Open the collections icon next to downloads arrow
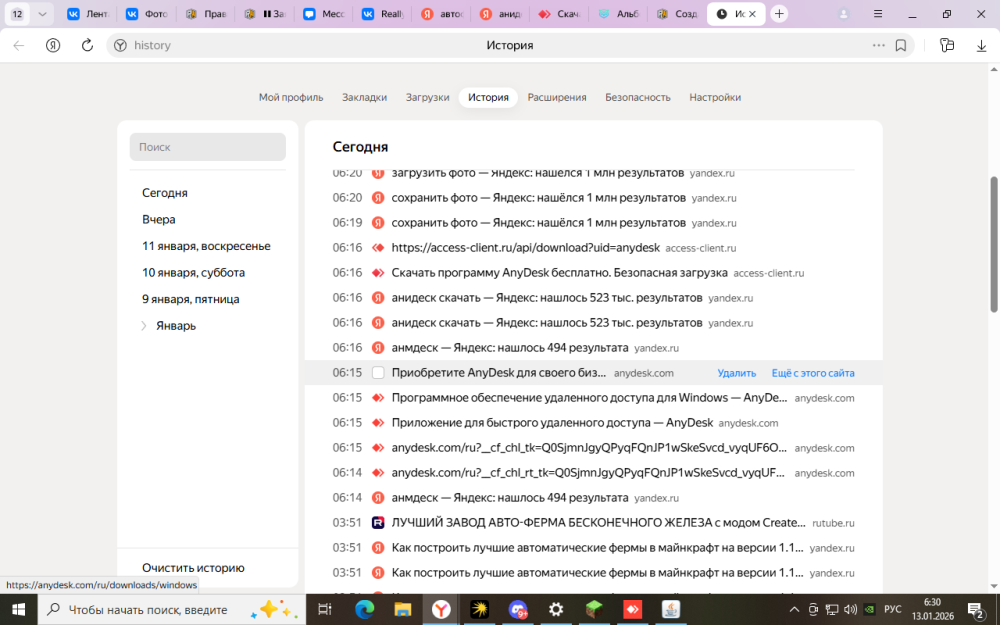 (947, 45)
